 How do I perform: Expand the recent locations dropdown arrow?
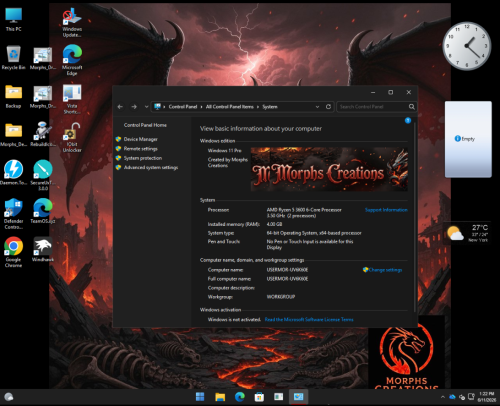146,107
